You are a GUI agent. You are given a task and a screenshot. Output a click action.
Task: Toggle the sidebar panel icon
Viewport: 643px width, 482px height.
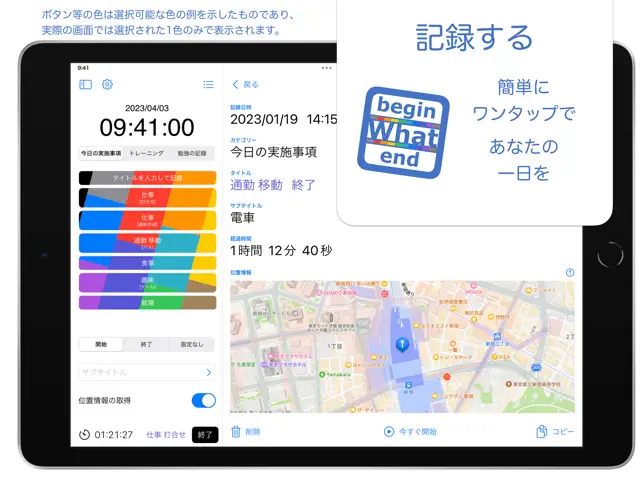(85, 85)
